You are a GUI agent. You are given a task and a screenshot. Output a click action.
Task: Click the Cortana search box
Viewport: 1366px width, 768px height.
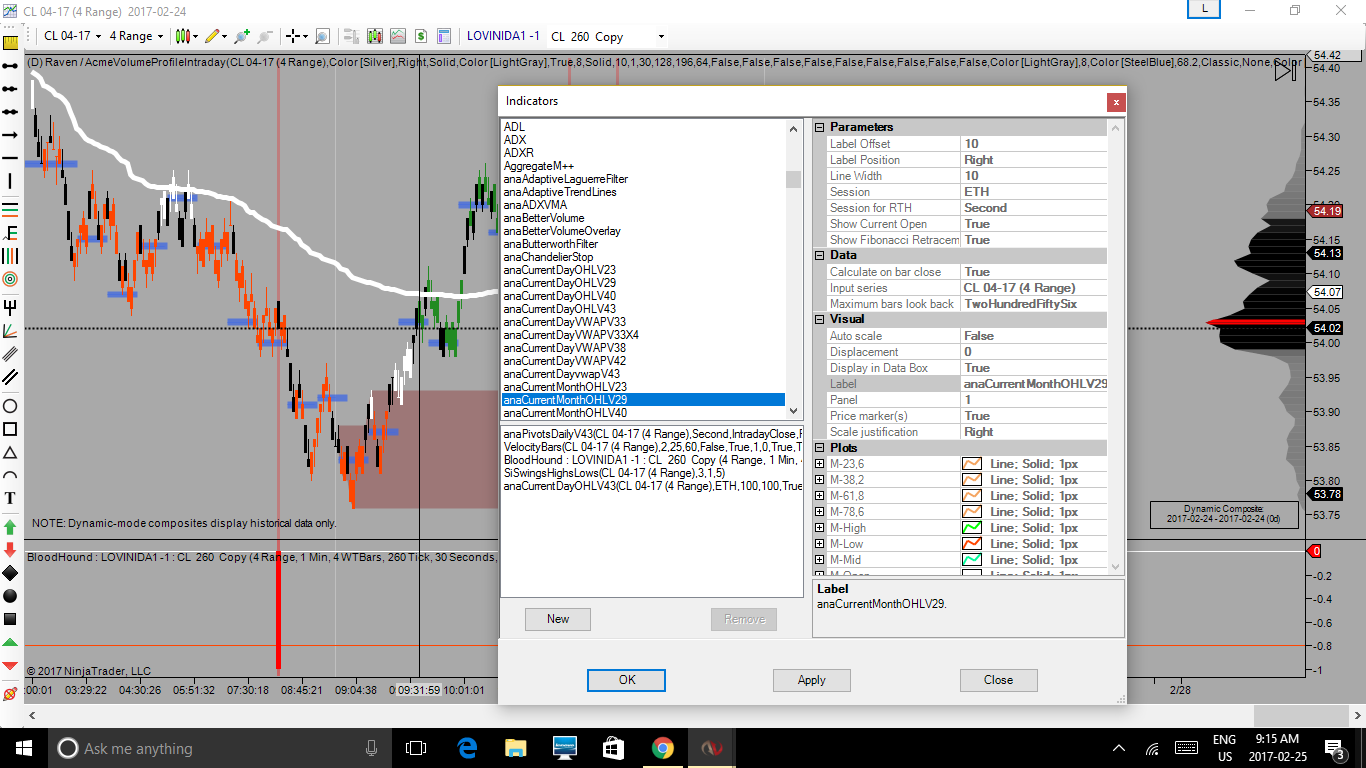220,748
